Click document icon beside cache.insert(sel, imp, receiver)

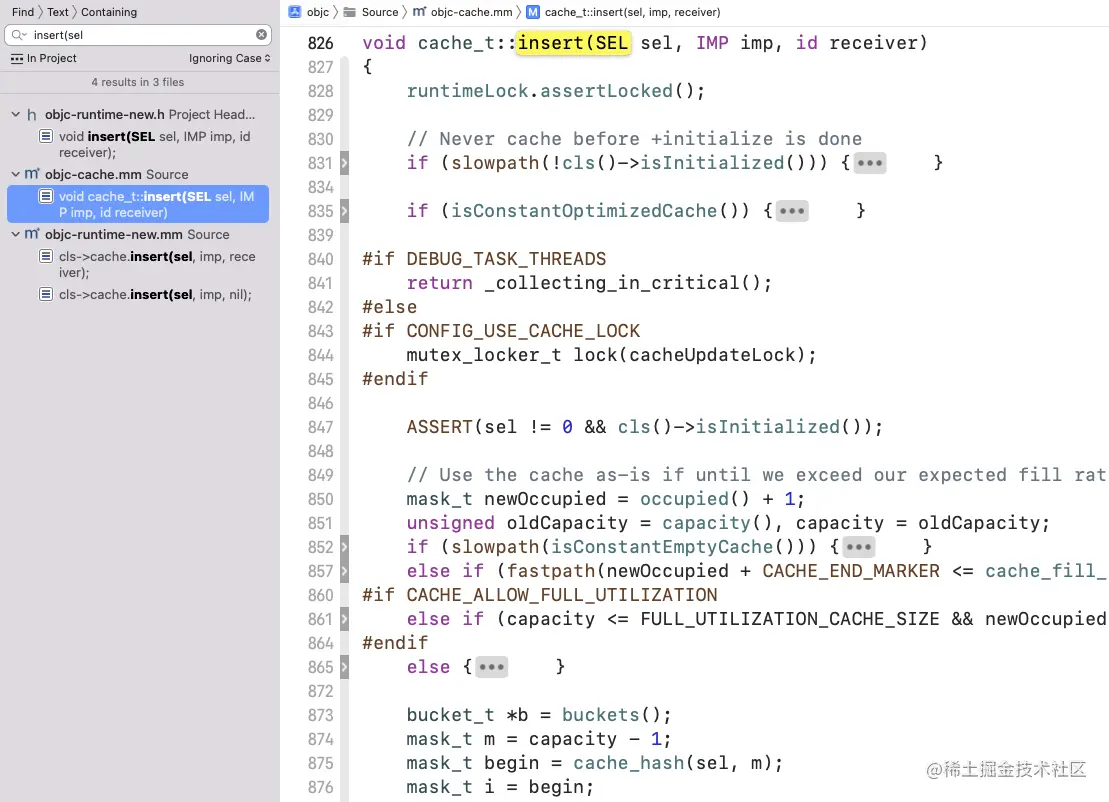[46, 256]
